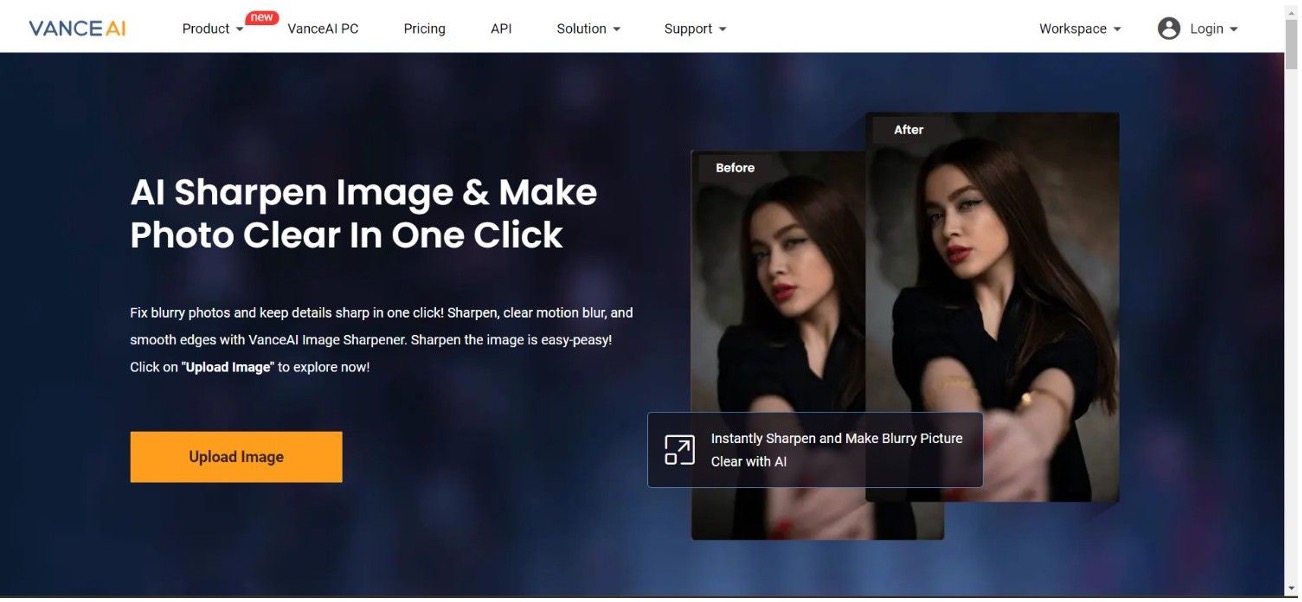This screenshot has height=602, width=1302.
Task: Click the sharpen preview icon in overlay card
Action: (679, 450)
